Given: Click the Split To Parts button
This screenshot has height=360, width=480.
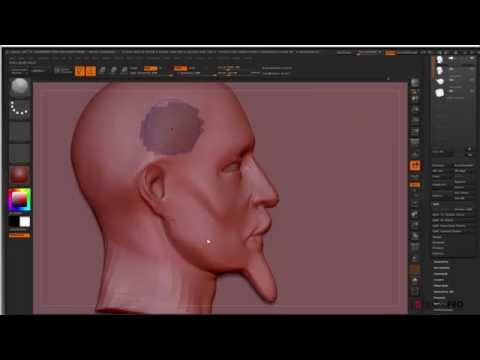Looking at the screenshot, I should [453, 220].
